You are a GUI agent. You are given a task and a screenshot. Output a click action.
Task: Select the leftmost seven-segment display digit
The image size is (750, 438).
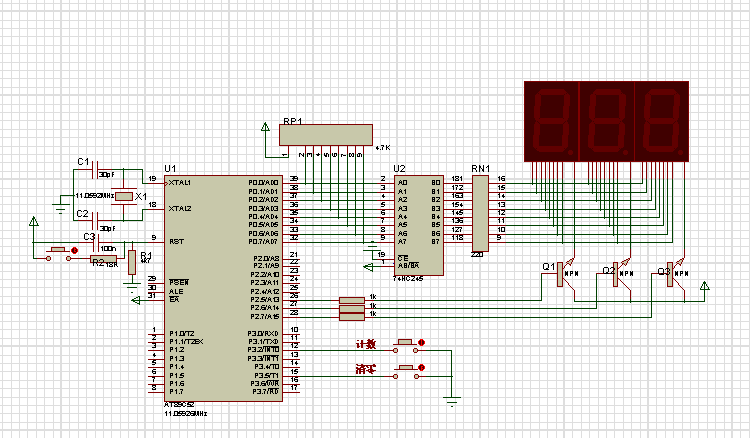click(x=551, y=121)
